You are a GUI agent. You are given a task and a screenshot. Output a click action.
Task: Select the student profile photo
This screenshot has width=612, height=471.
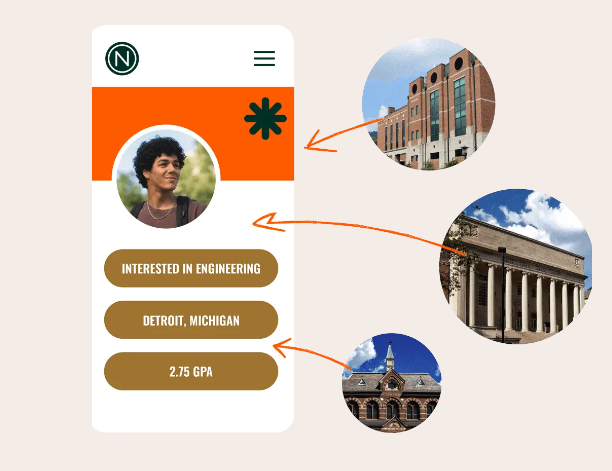pyautogui.click(x=166, y=178)
